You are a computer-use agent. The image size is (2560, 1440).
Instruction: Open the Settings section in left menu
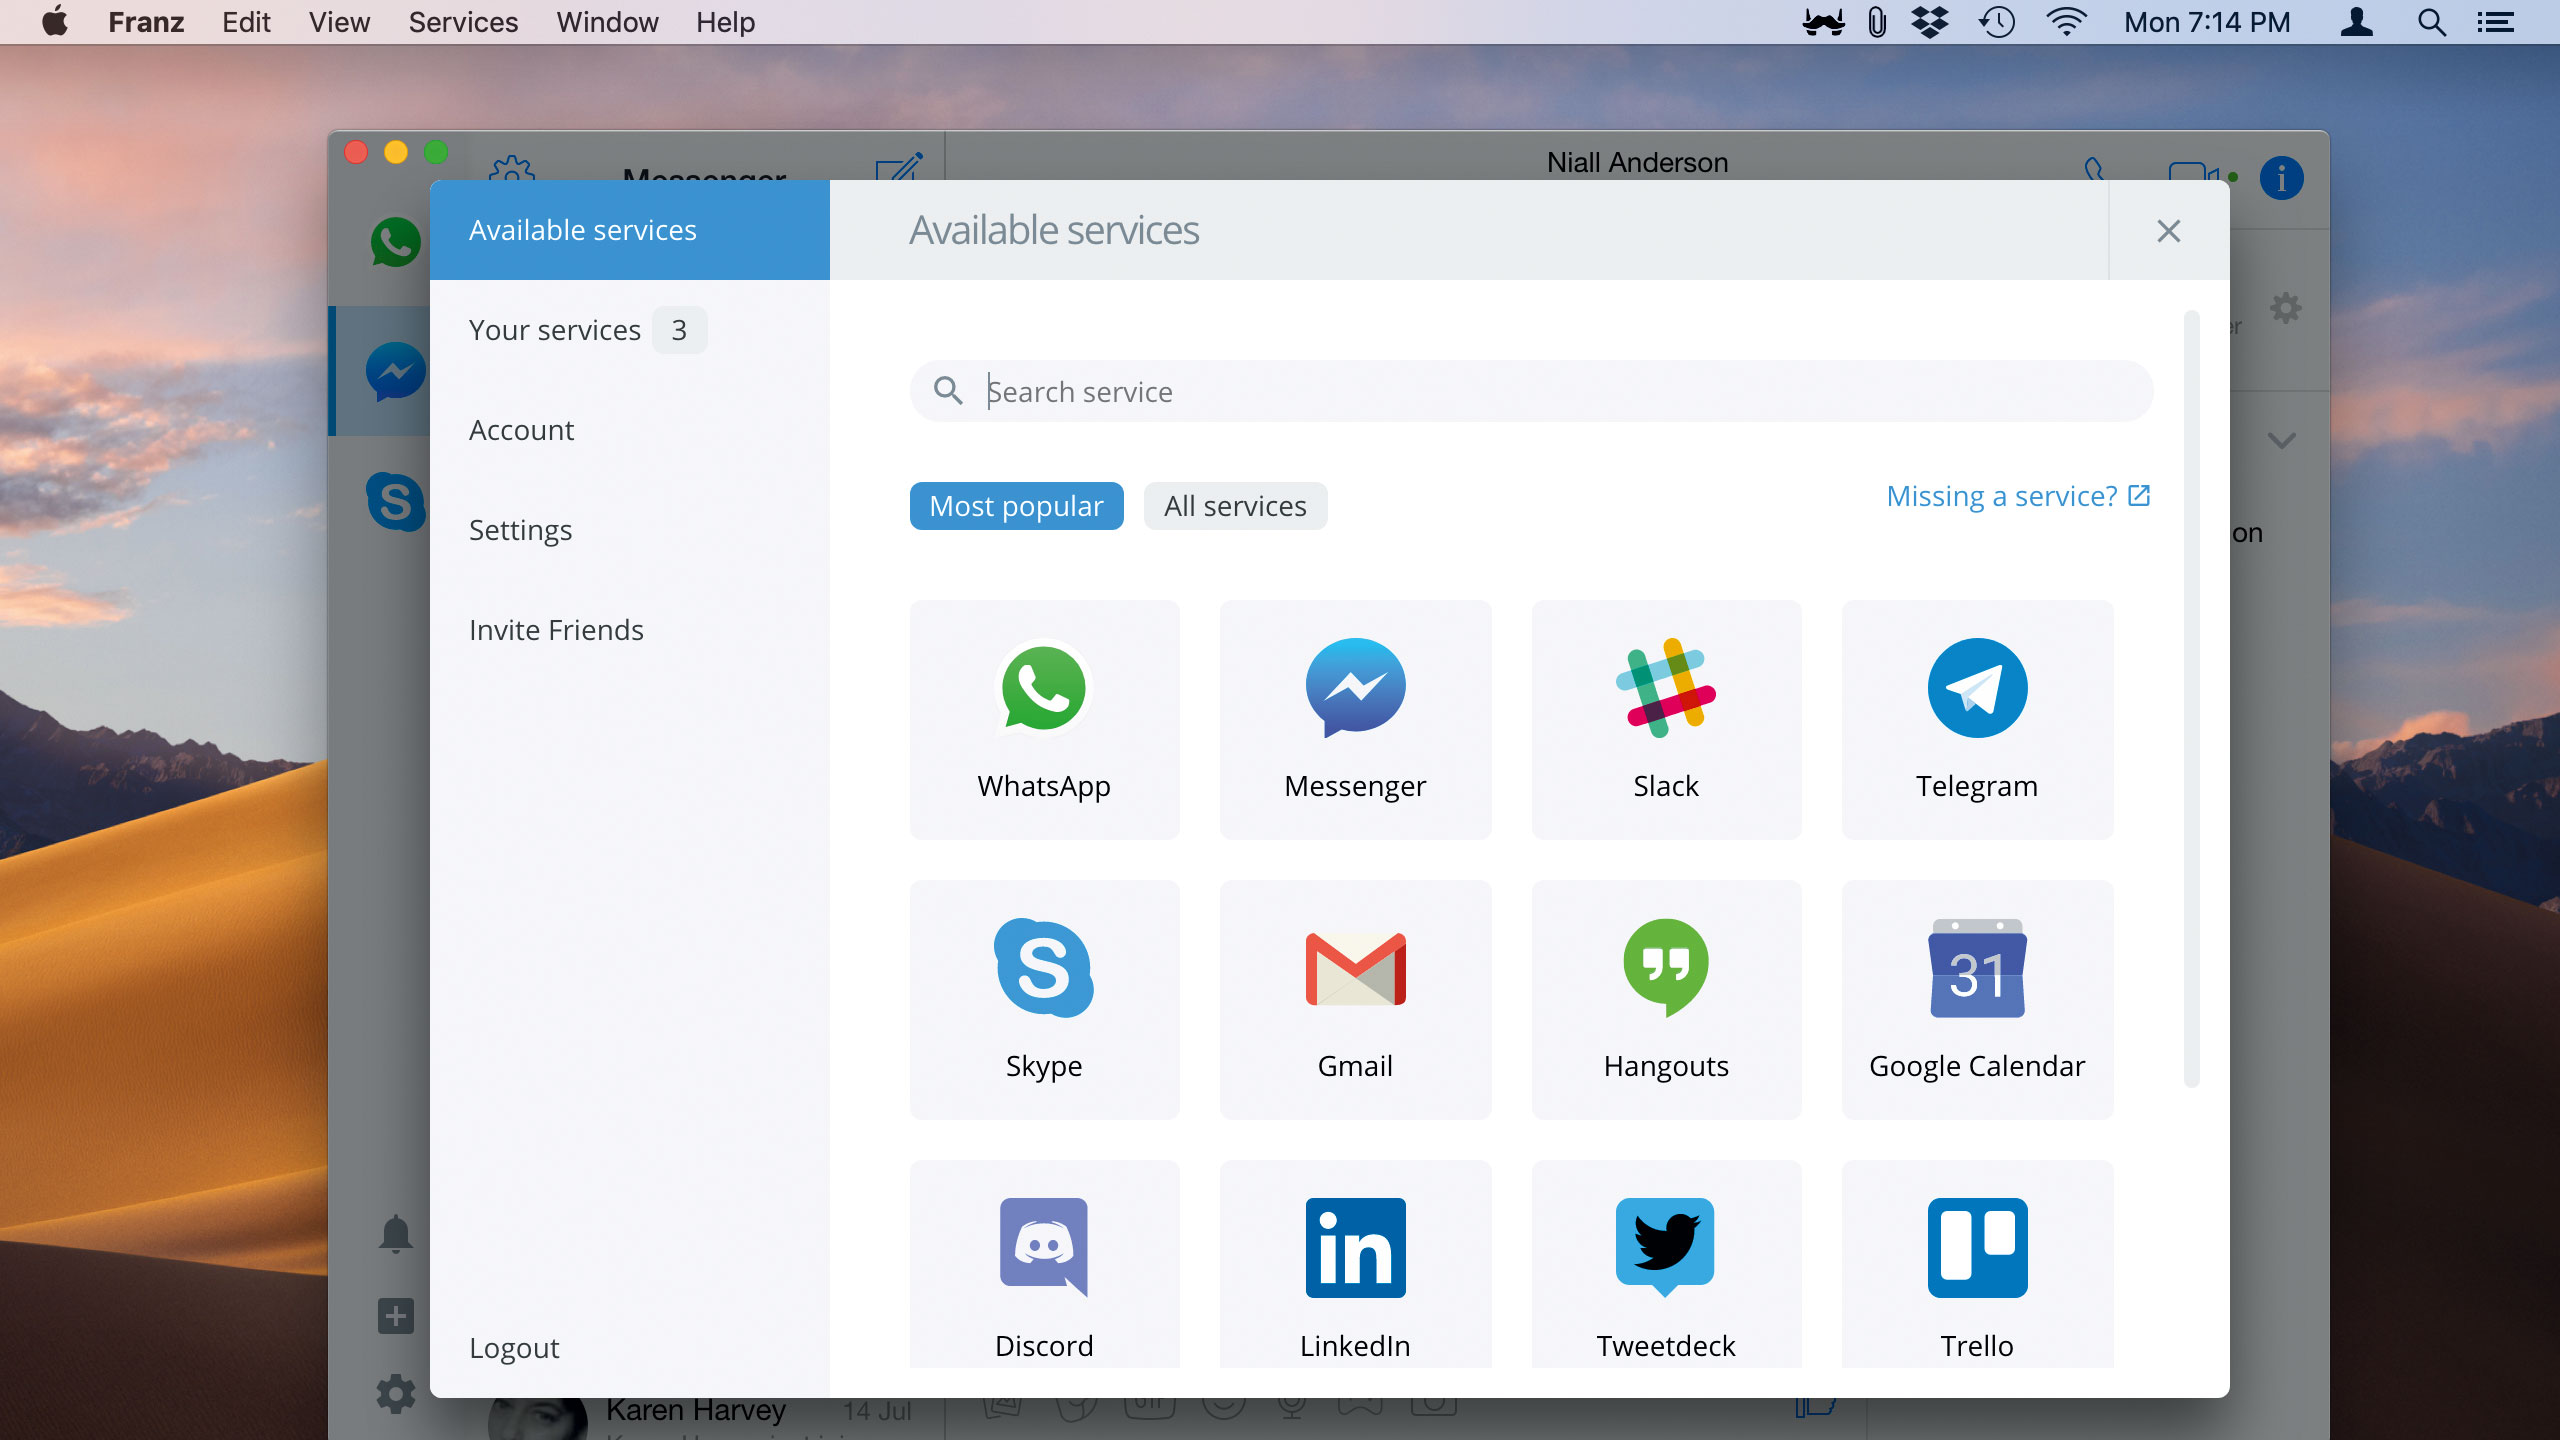520,530
